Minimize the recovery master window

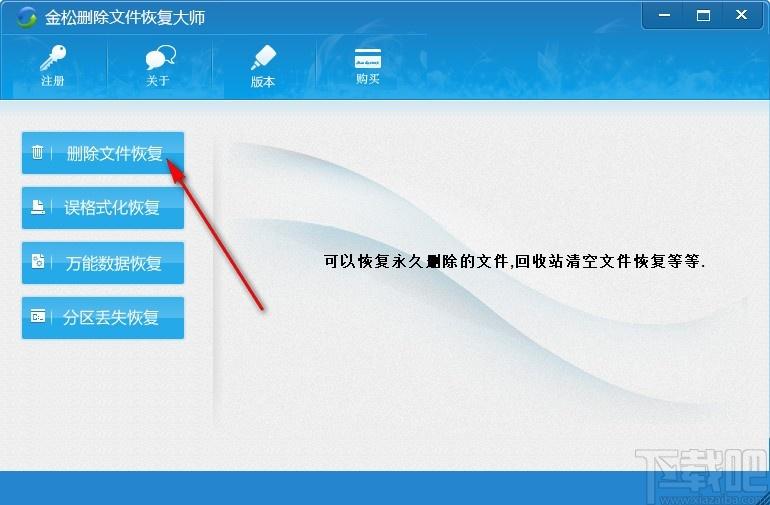point(664,16)
